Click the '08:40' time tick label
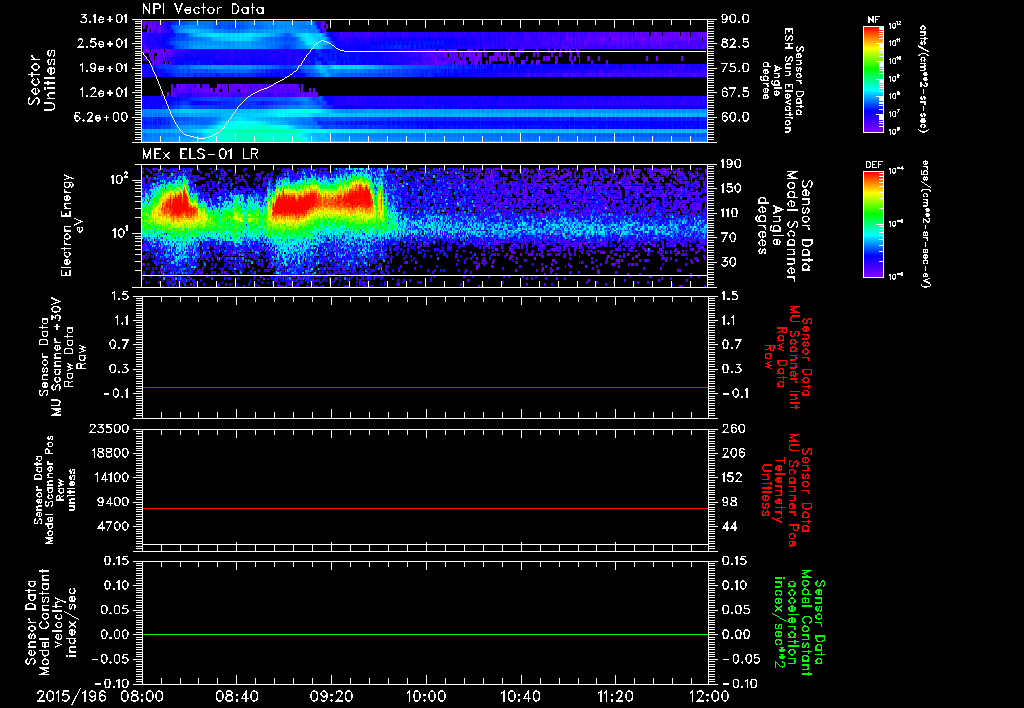Viewport: 1024px width, 708px height. coord(236,696)
